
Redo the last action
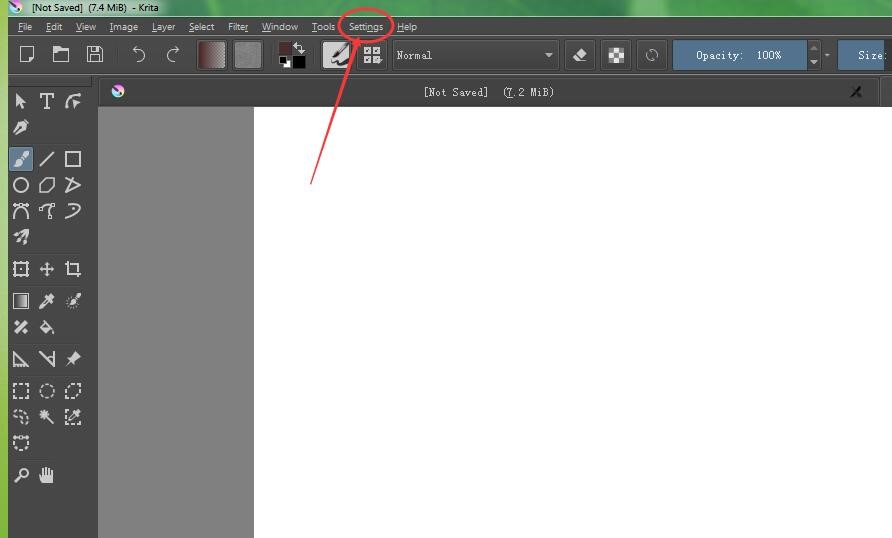coord(173,55)
